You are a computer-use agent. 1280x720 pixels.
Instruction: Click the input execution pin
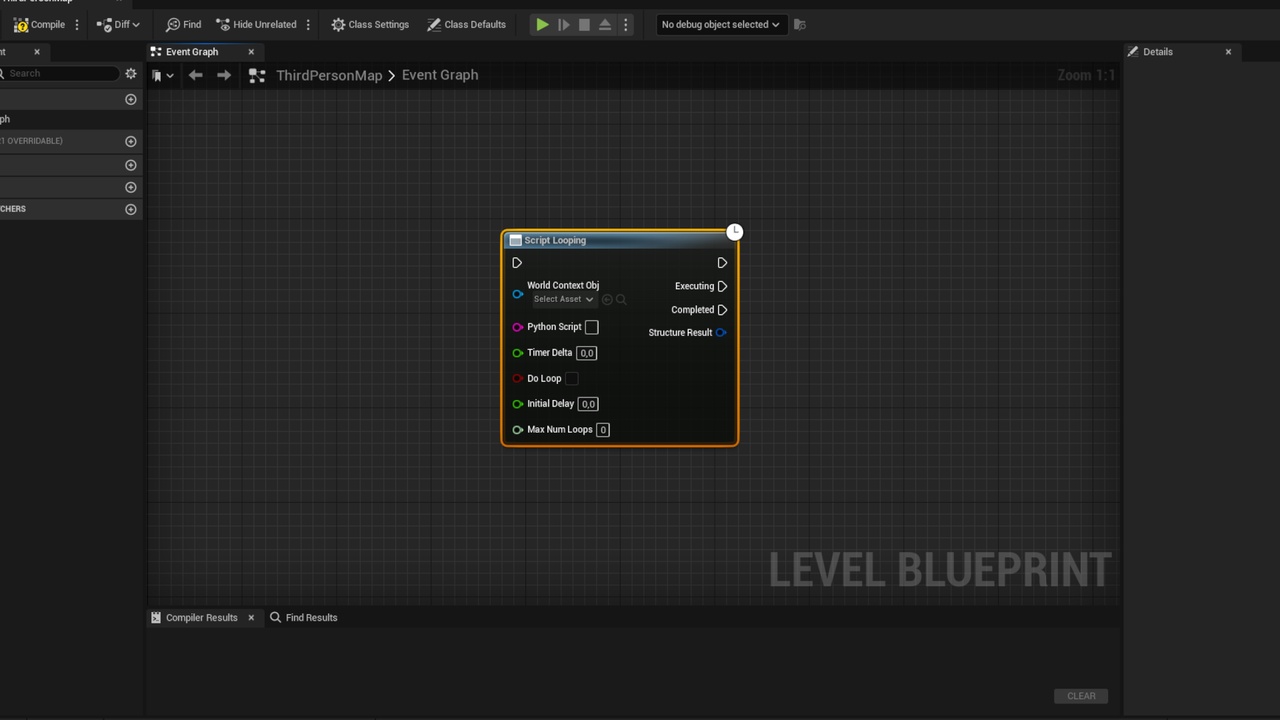pos(517,263)
